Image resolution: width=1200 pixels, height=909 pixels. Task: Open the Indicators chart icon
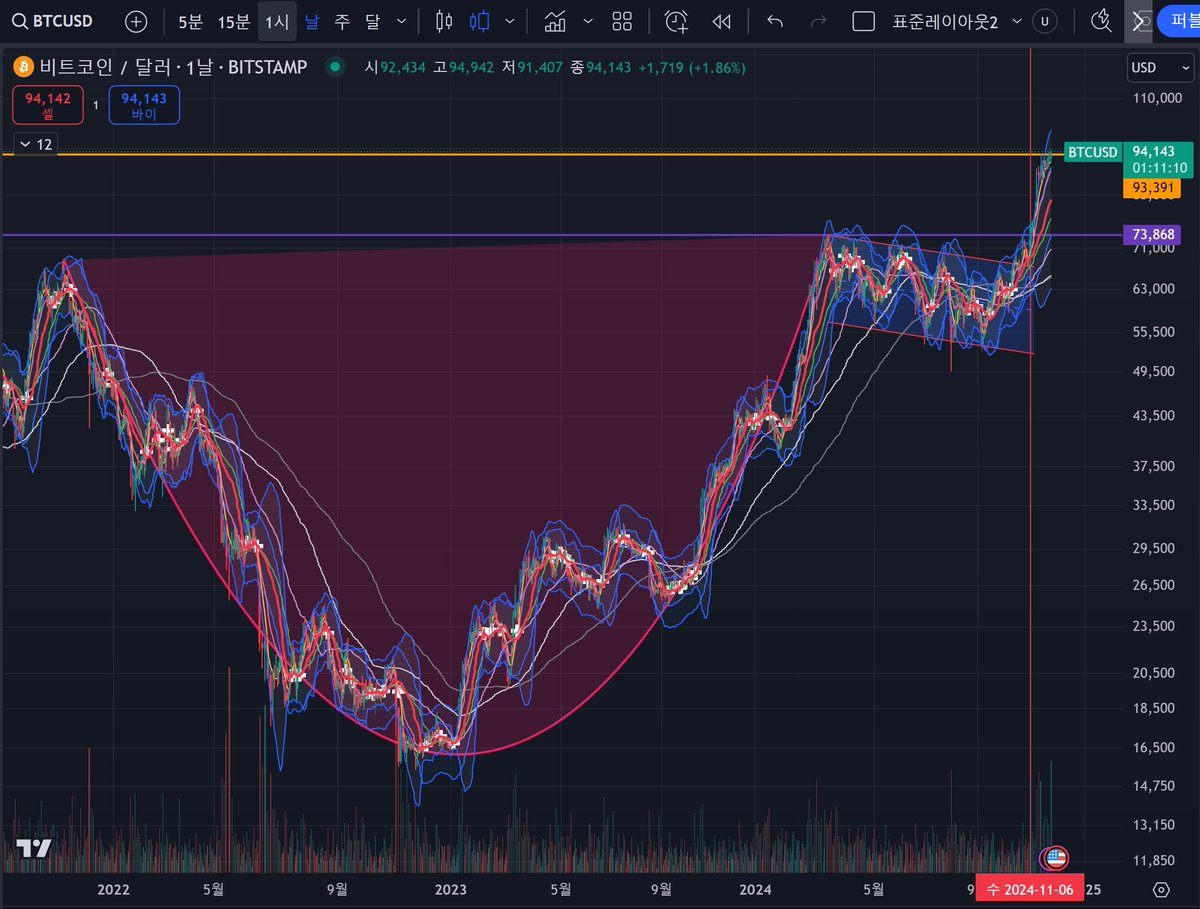[556, 21]
